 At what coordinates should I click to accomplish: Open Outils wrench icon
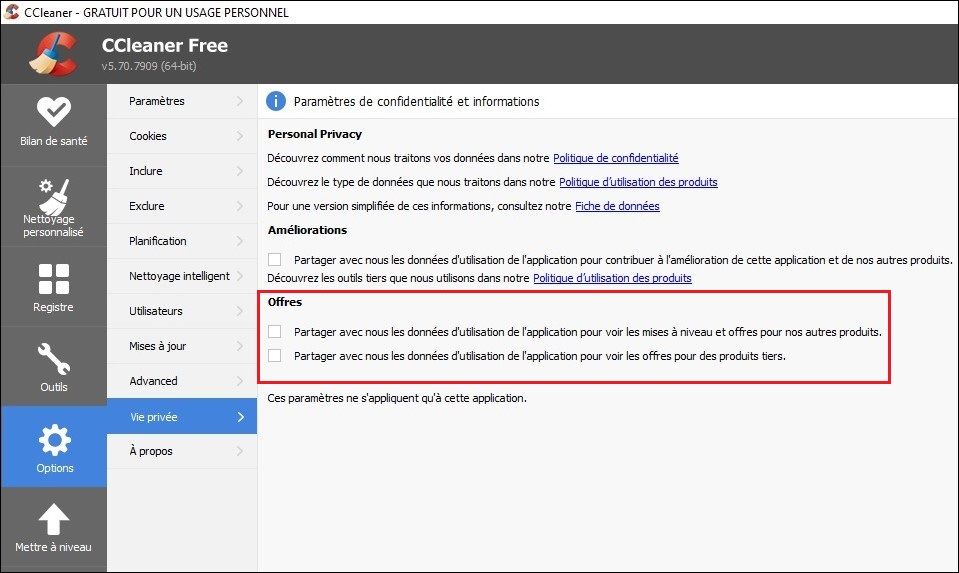pyautogui.click(x=54, y=359)
